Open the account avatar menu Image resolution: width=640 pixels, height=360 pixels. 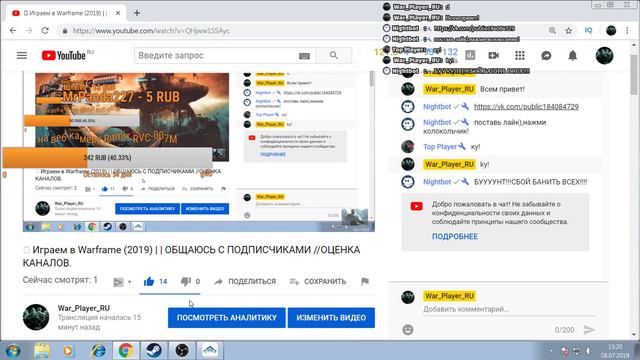pyautogui.click(x=604, y=55)
